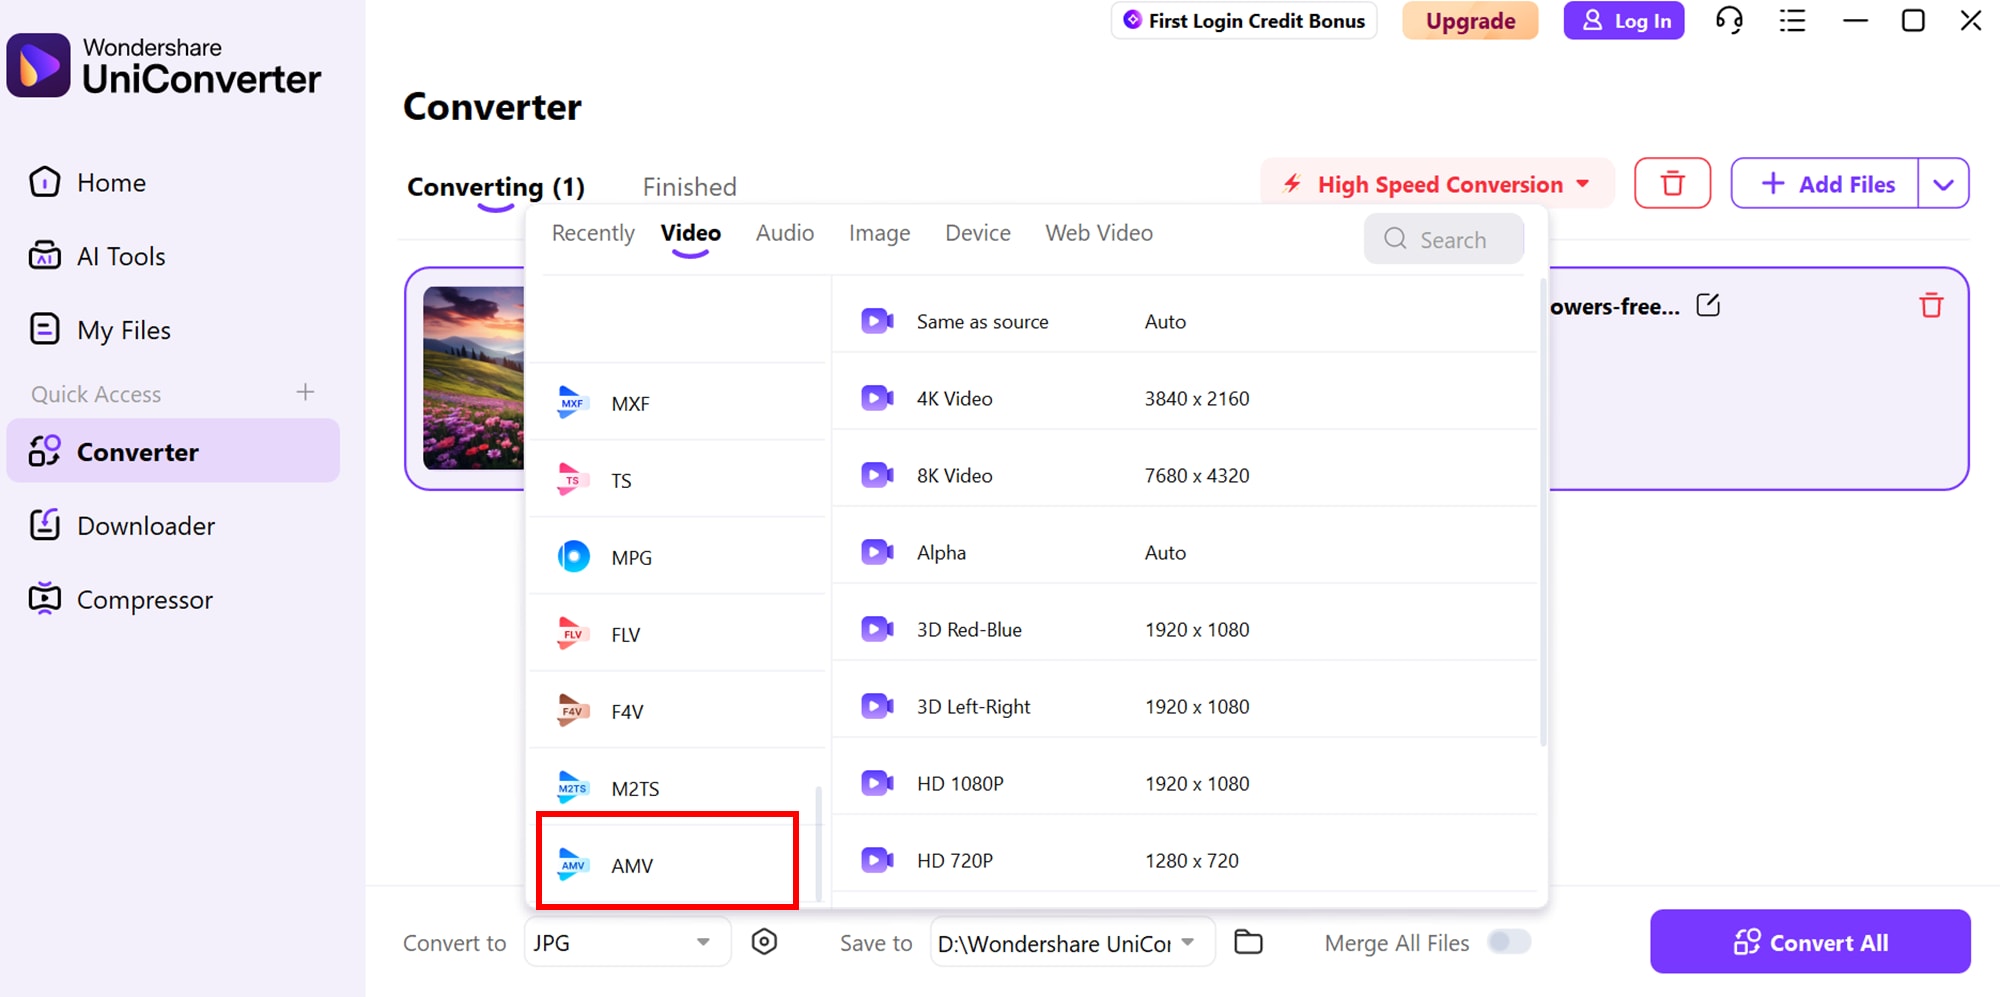Open the output folder icon

1248,942
